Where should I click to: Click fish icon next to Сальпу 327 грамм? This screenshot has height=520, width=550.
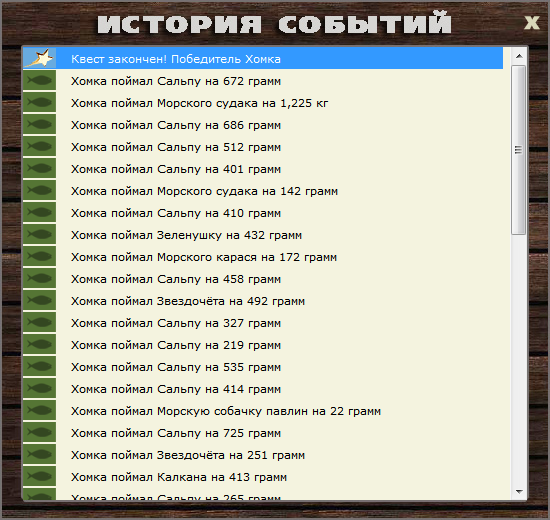pos(39,322)
